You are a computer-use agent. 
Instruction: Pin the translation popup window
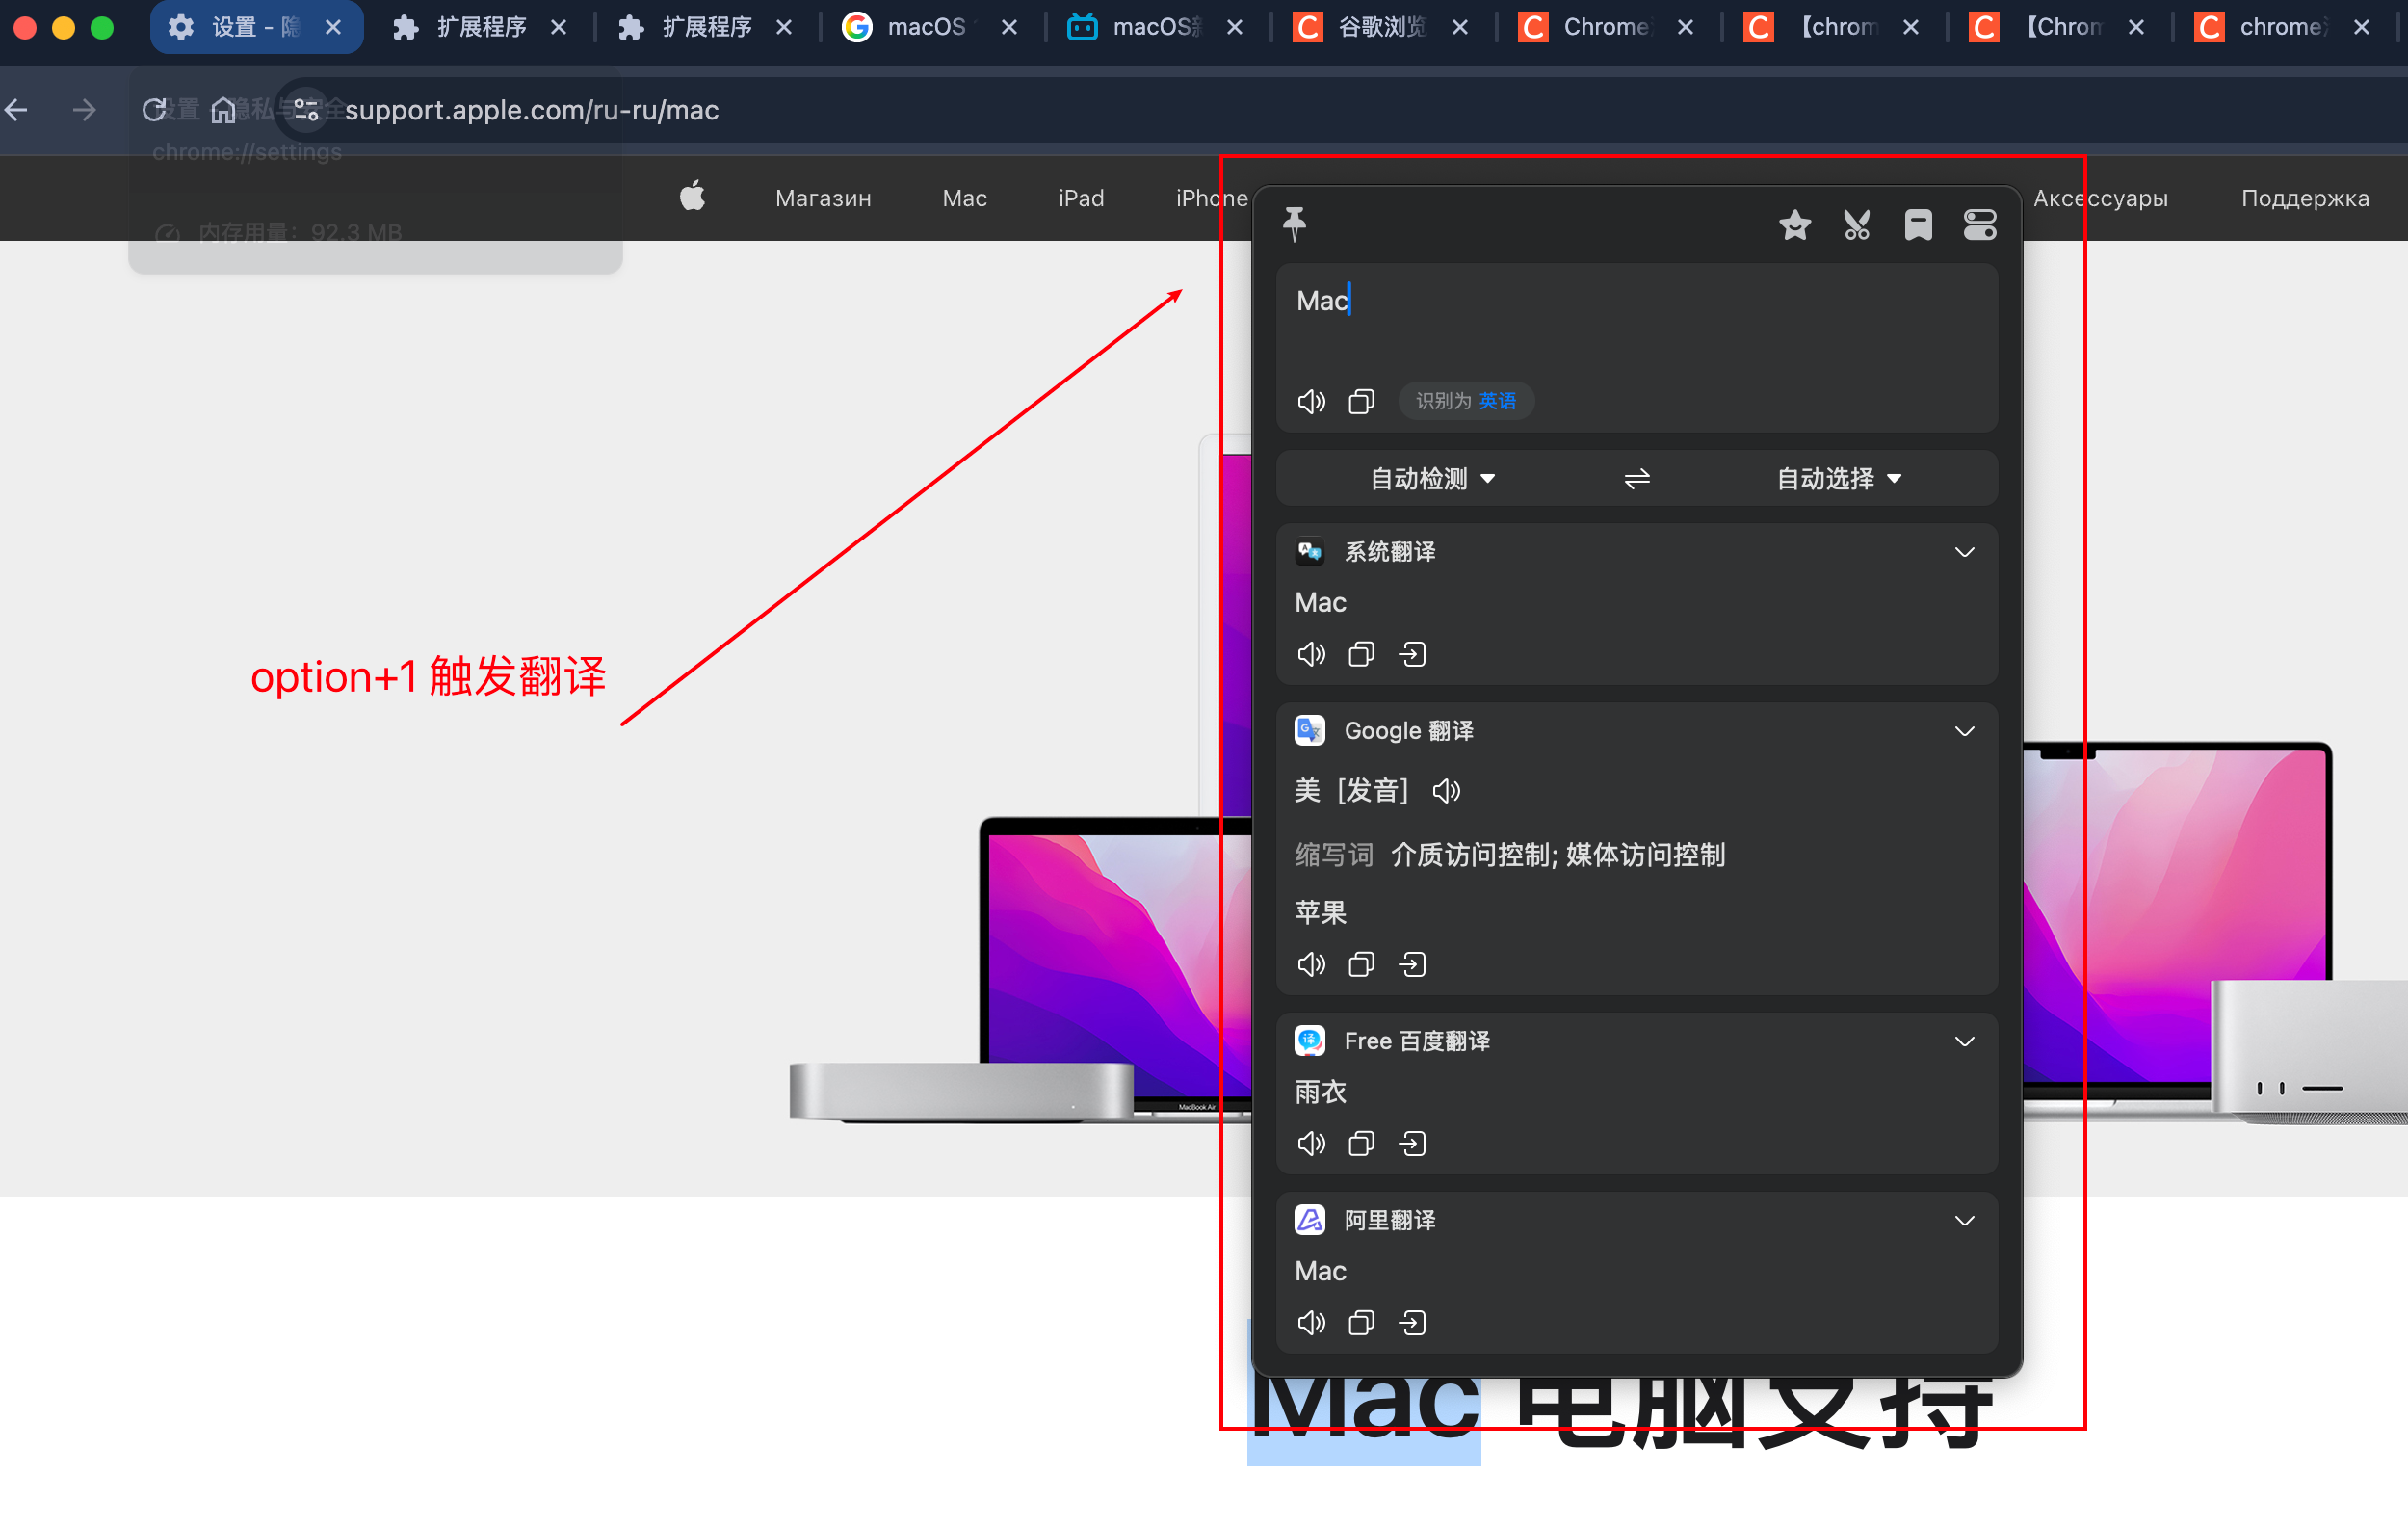pos(1294,224)
